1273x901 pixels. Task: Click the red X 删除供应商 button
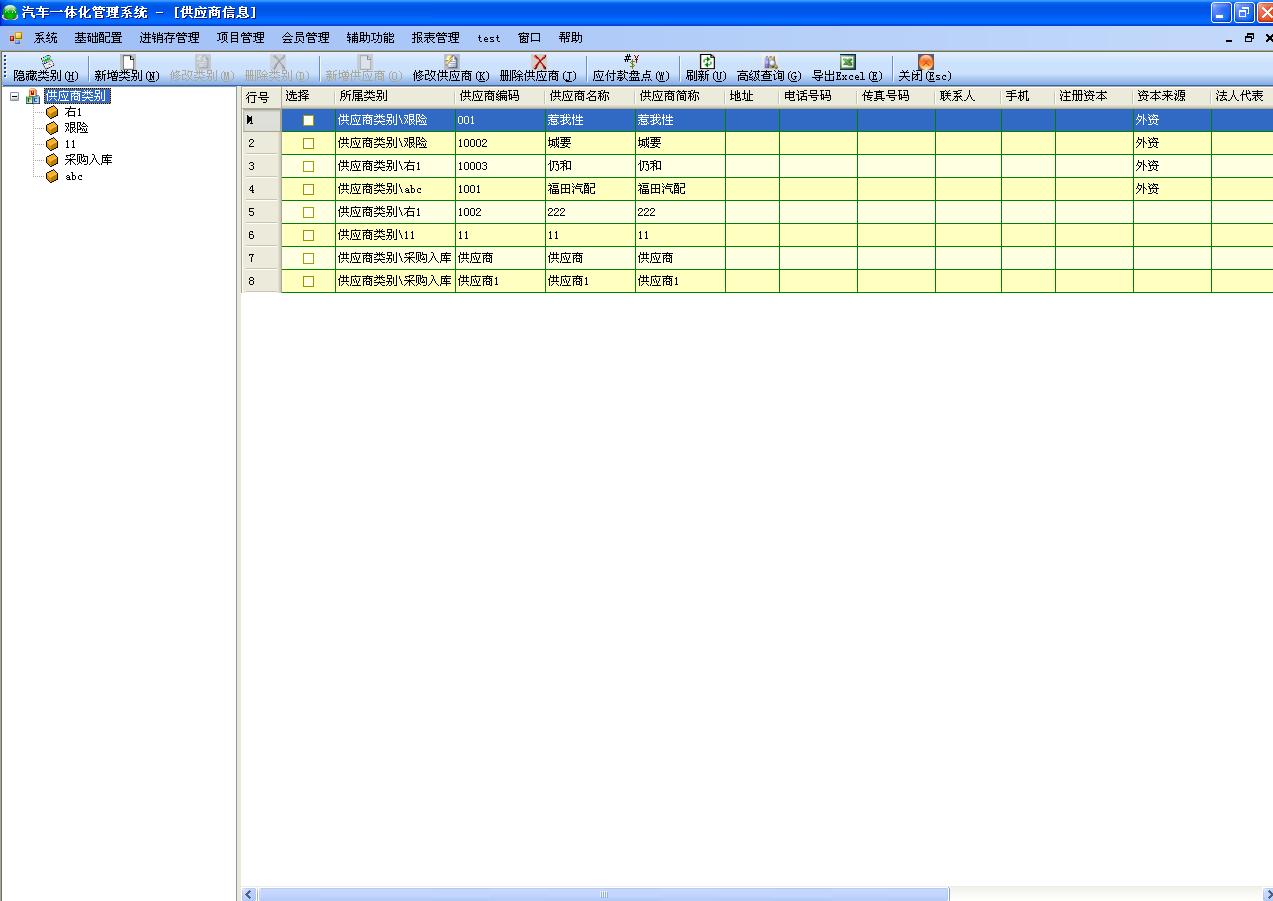[538, 69]
